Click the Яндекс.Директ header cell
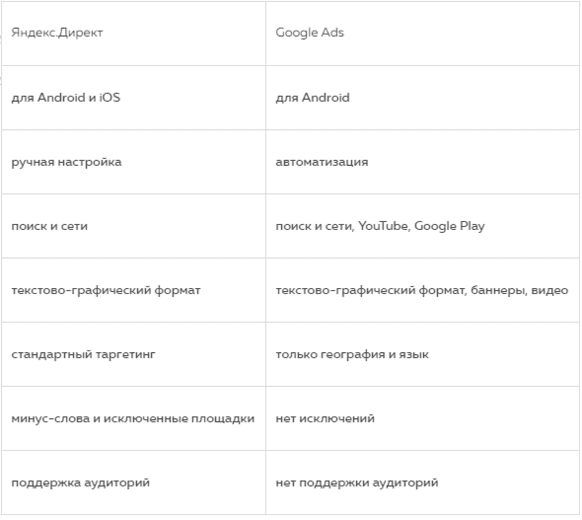The width and height of the screenshot is (582, 520). pyautogui.click(x=134, y=33)
